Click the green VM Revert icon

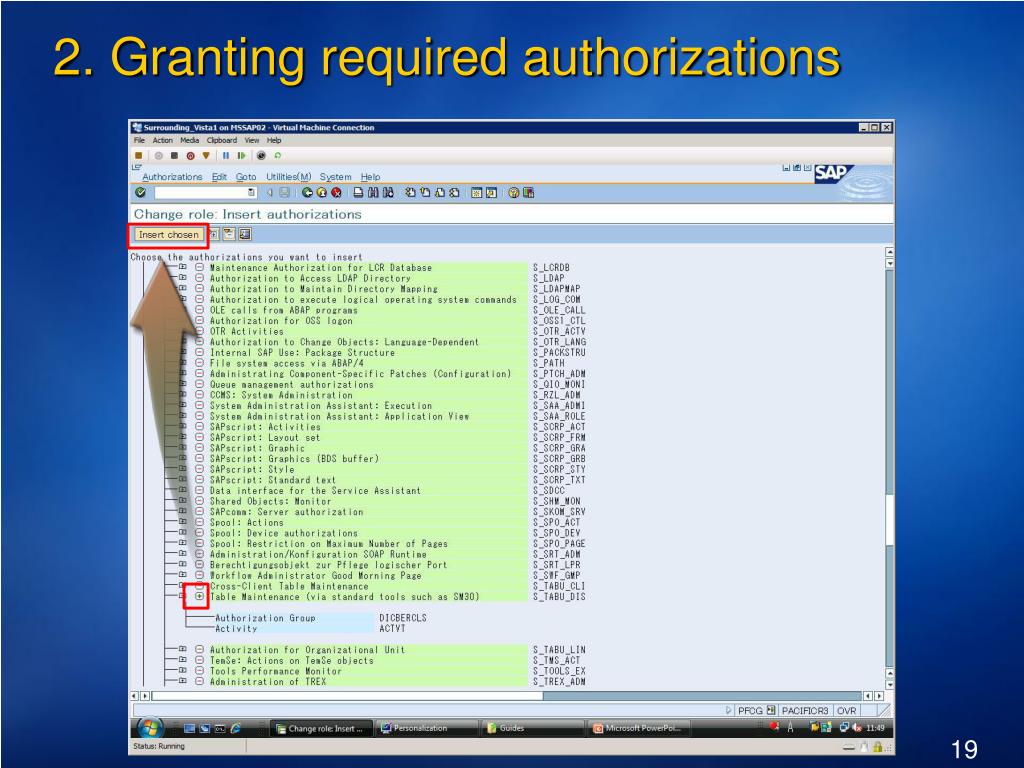coord(278,156)
